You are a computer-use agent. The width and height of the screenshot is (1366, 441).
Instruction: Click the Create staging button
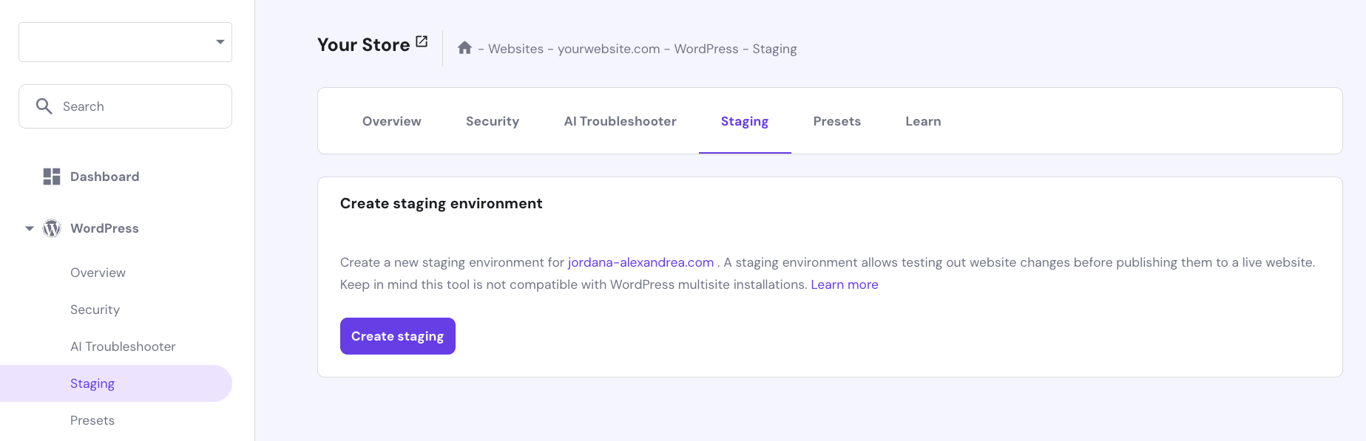(398, 336)
